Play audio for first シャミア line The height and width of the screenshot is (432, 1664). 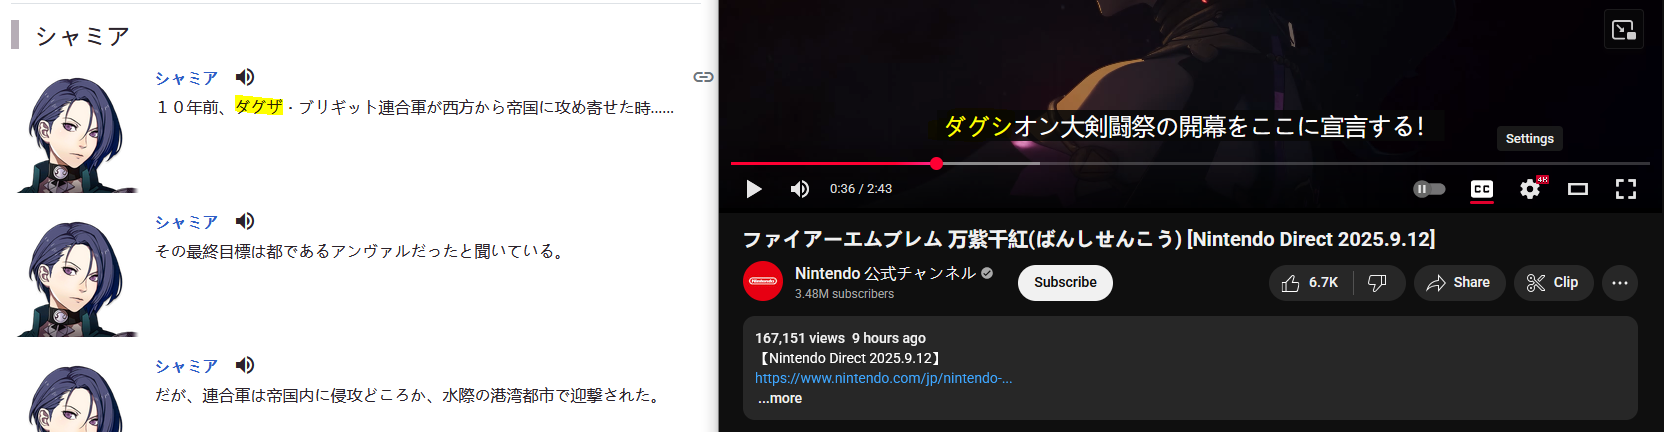(x=245, y=77)
